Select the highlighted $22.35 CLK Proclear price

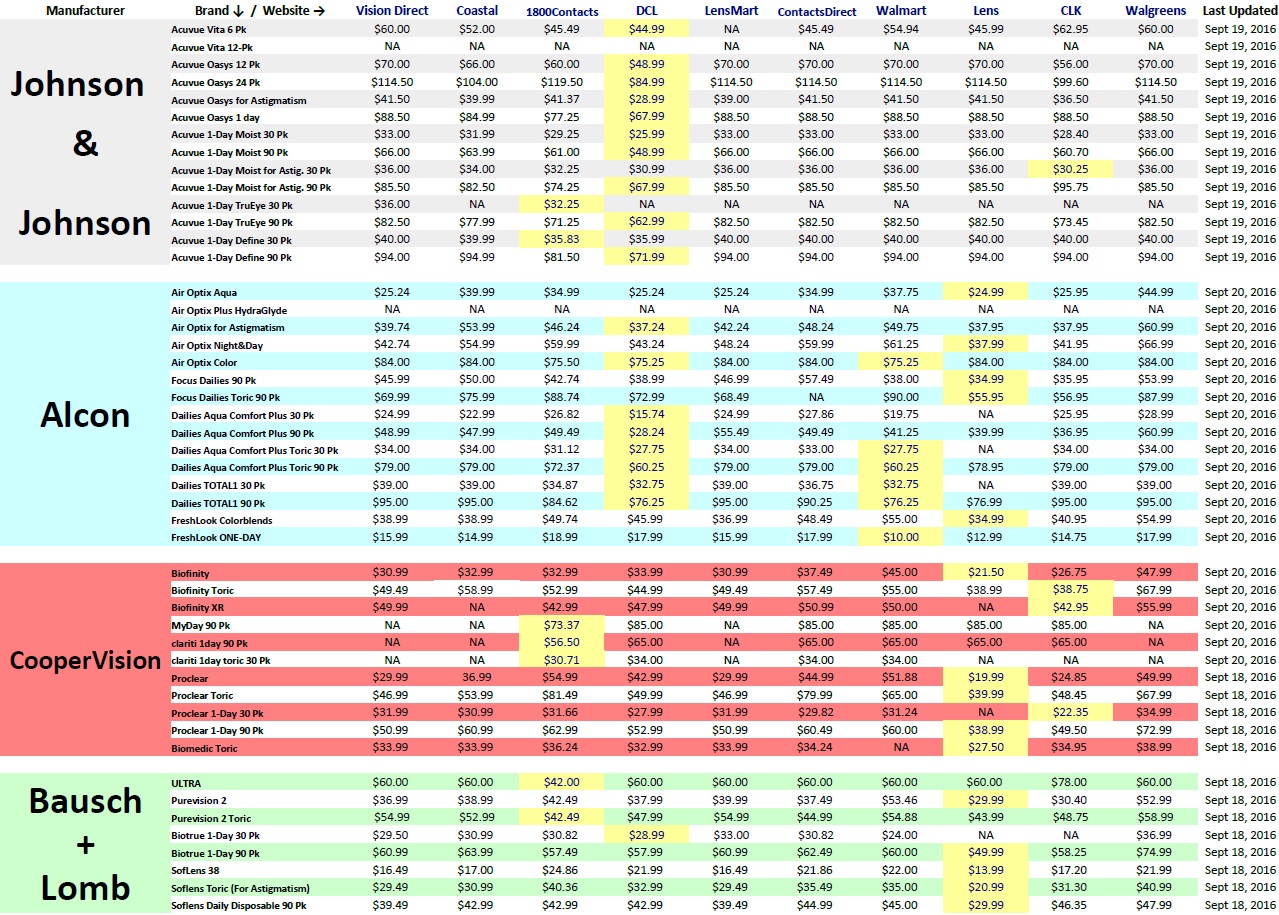click(x=1070, y=712)
